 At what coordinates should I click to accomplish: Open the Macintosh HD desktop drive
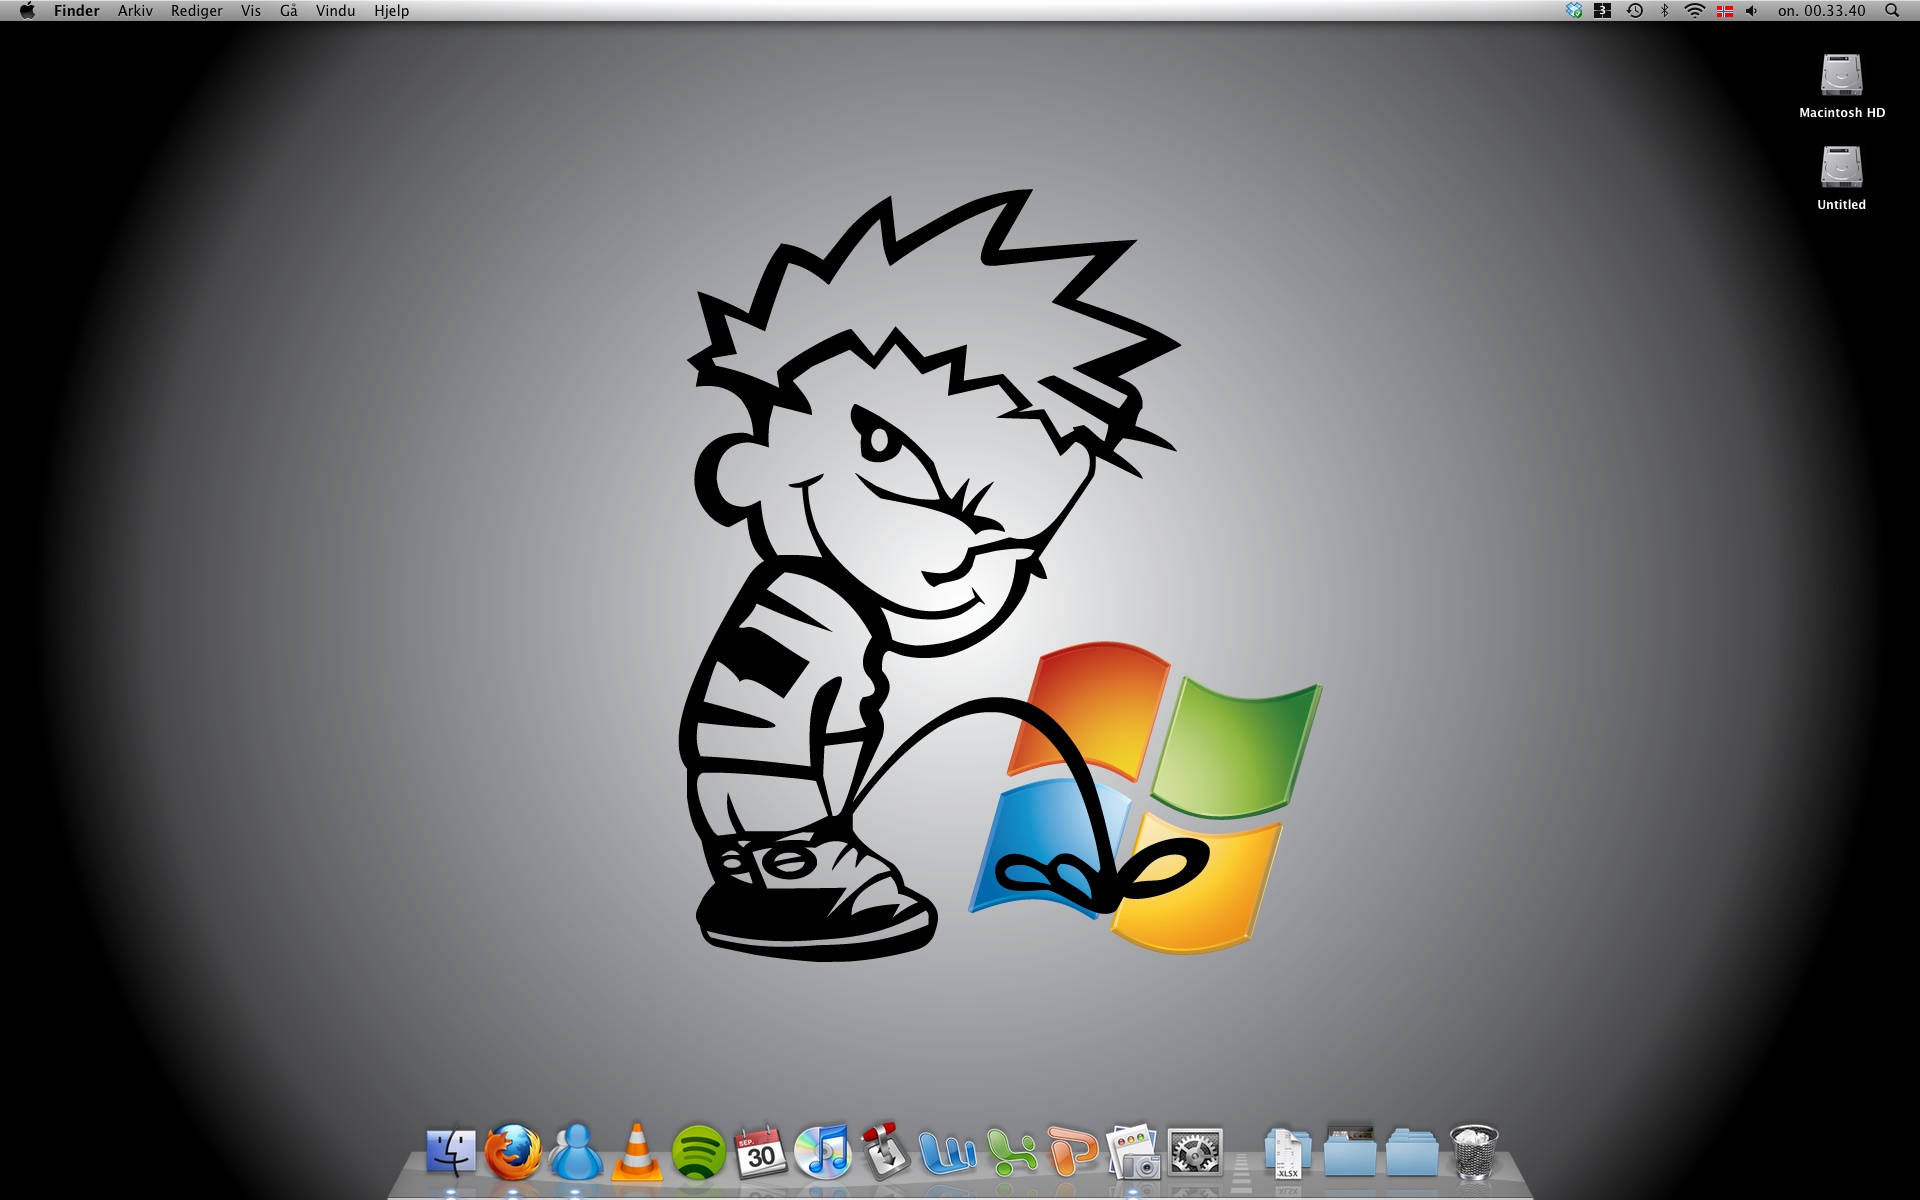point(1841,86)
